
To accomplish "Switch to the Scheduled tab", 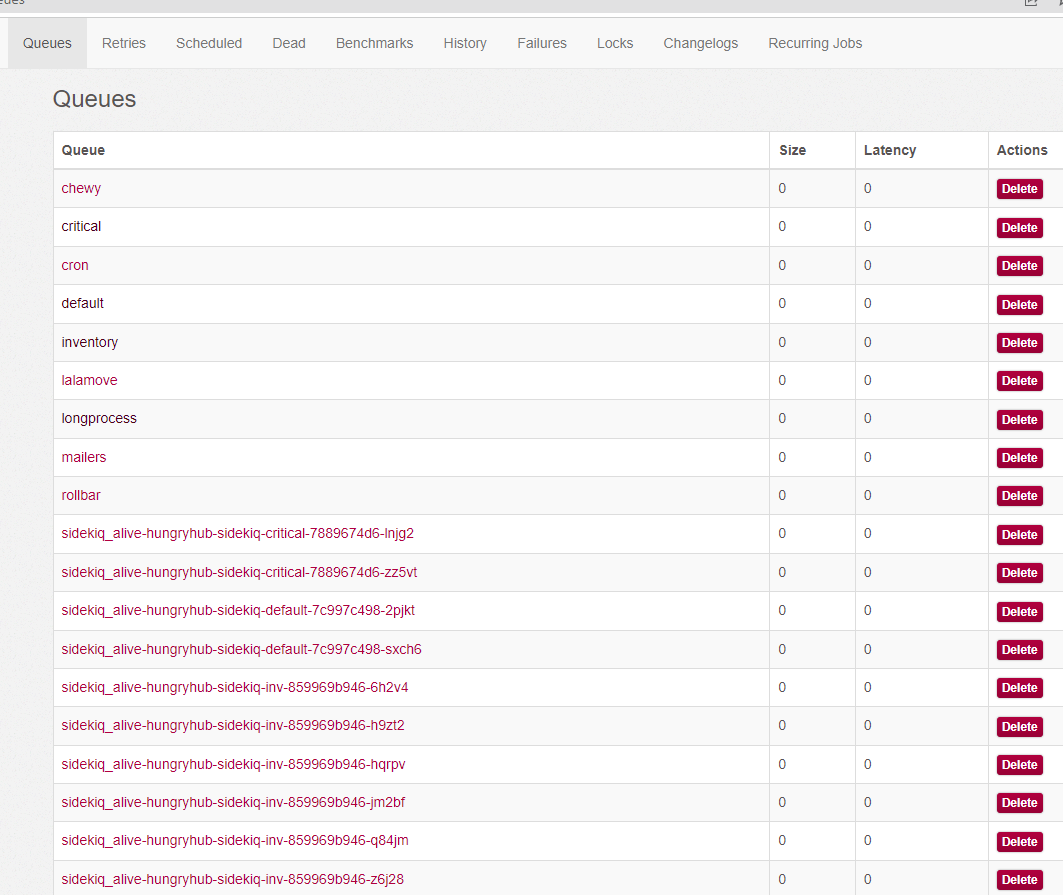I will click(209, 43).
